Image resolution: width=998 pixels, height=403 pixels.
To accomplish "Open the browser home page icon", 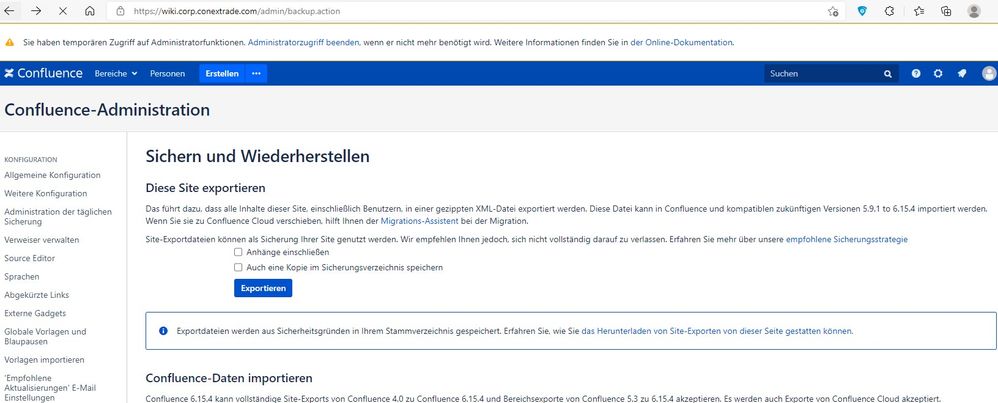I will point(90,11).
